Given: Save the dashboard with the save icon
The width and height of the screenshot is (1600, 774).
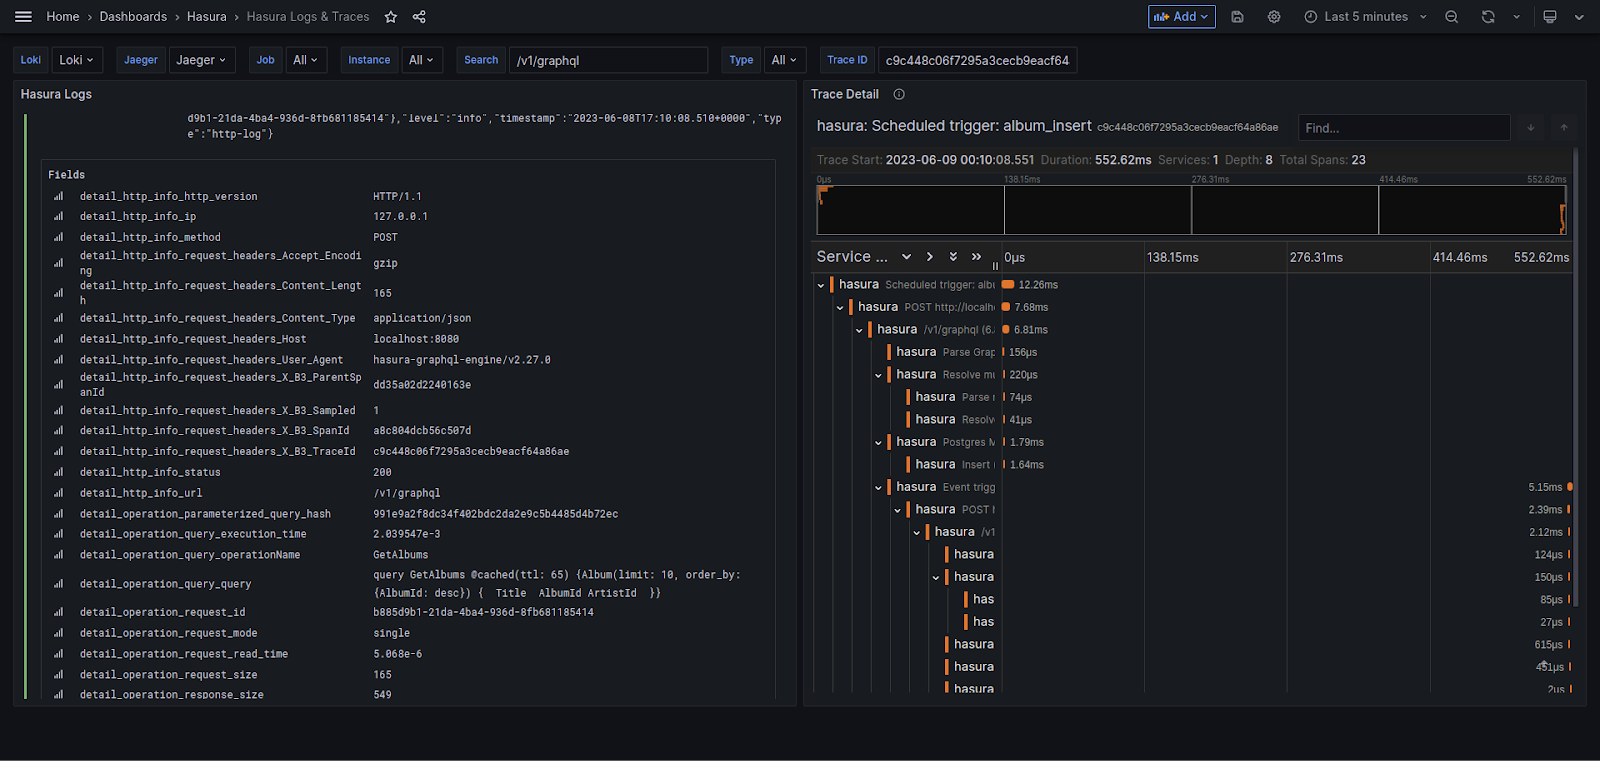Looking at the screenshot, I should click(x=1237, y=17).
